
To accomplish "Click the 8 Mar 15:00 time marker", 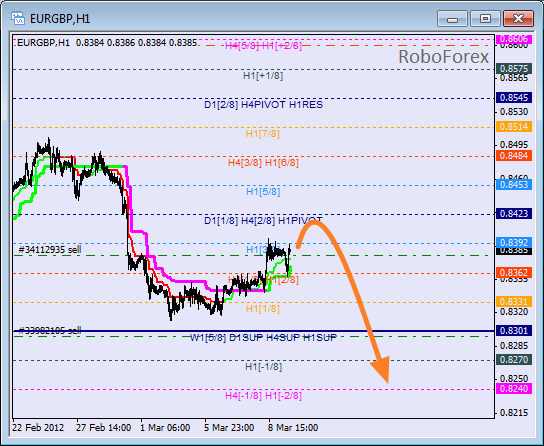I will (293, 428).
